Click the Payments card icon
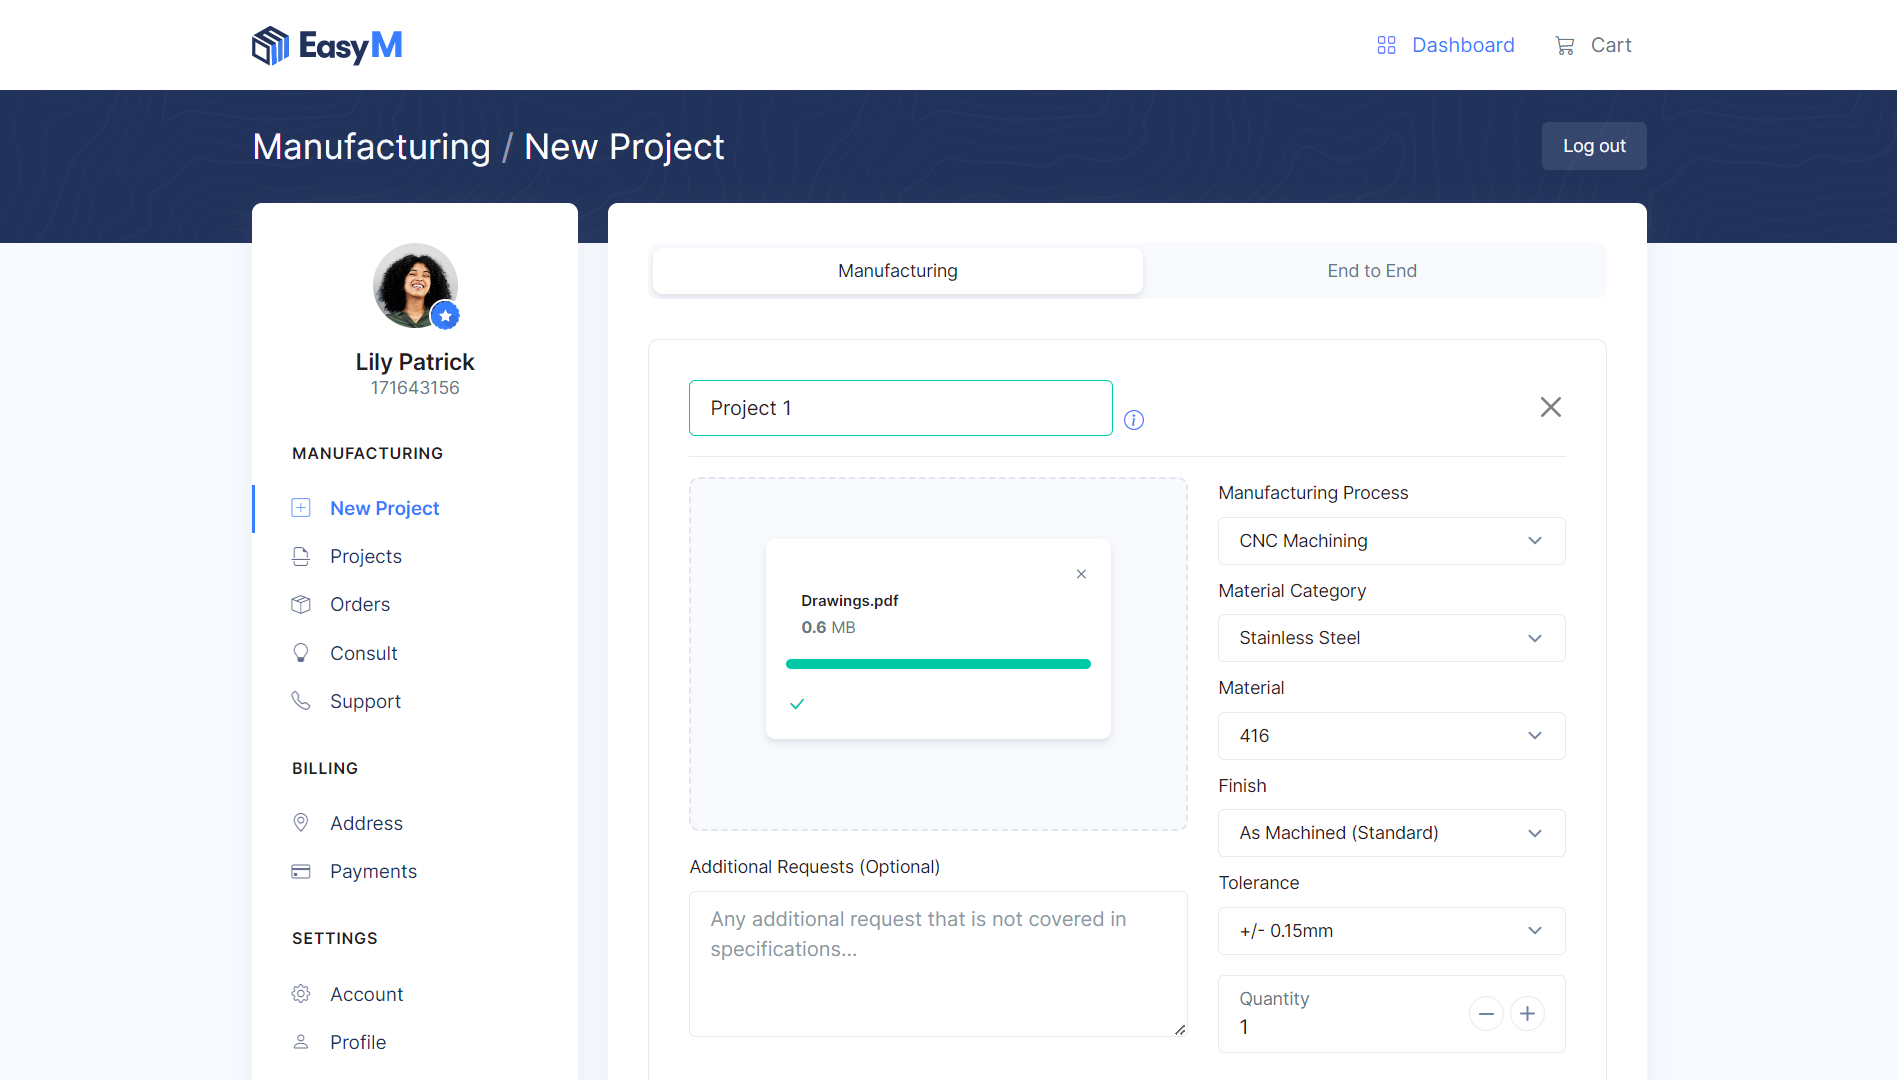The width and height of the screenshot is (1897, 1080). pyautogui.click(x=301, y=871)
